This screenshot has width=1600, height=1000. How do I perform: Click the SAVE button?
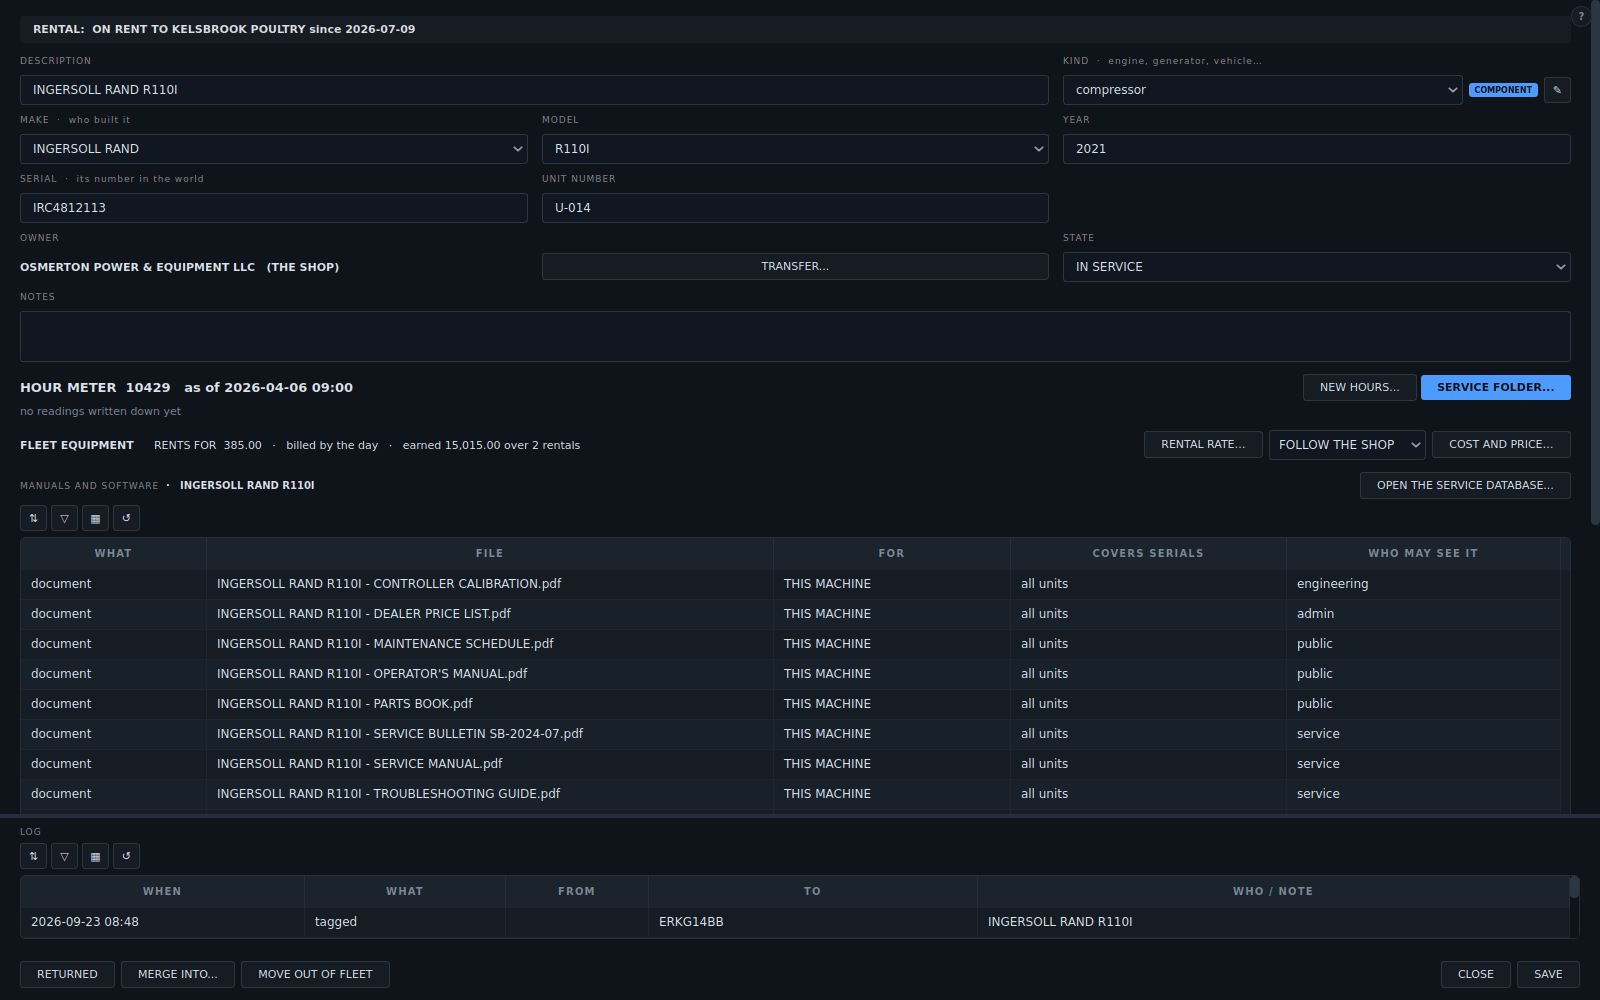tap(1548, 975)
